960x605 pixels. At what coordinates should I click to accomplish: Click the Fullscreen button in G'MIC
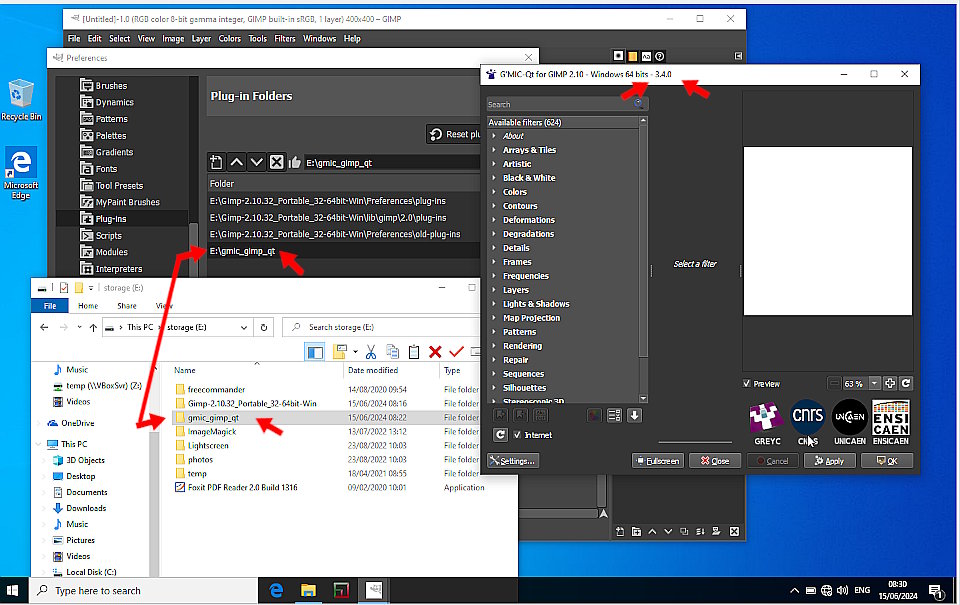658,461
